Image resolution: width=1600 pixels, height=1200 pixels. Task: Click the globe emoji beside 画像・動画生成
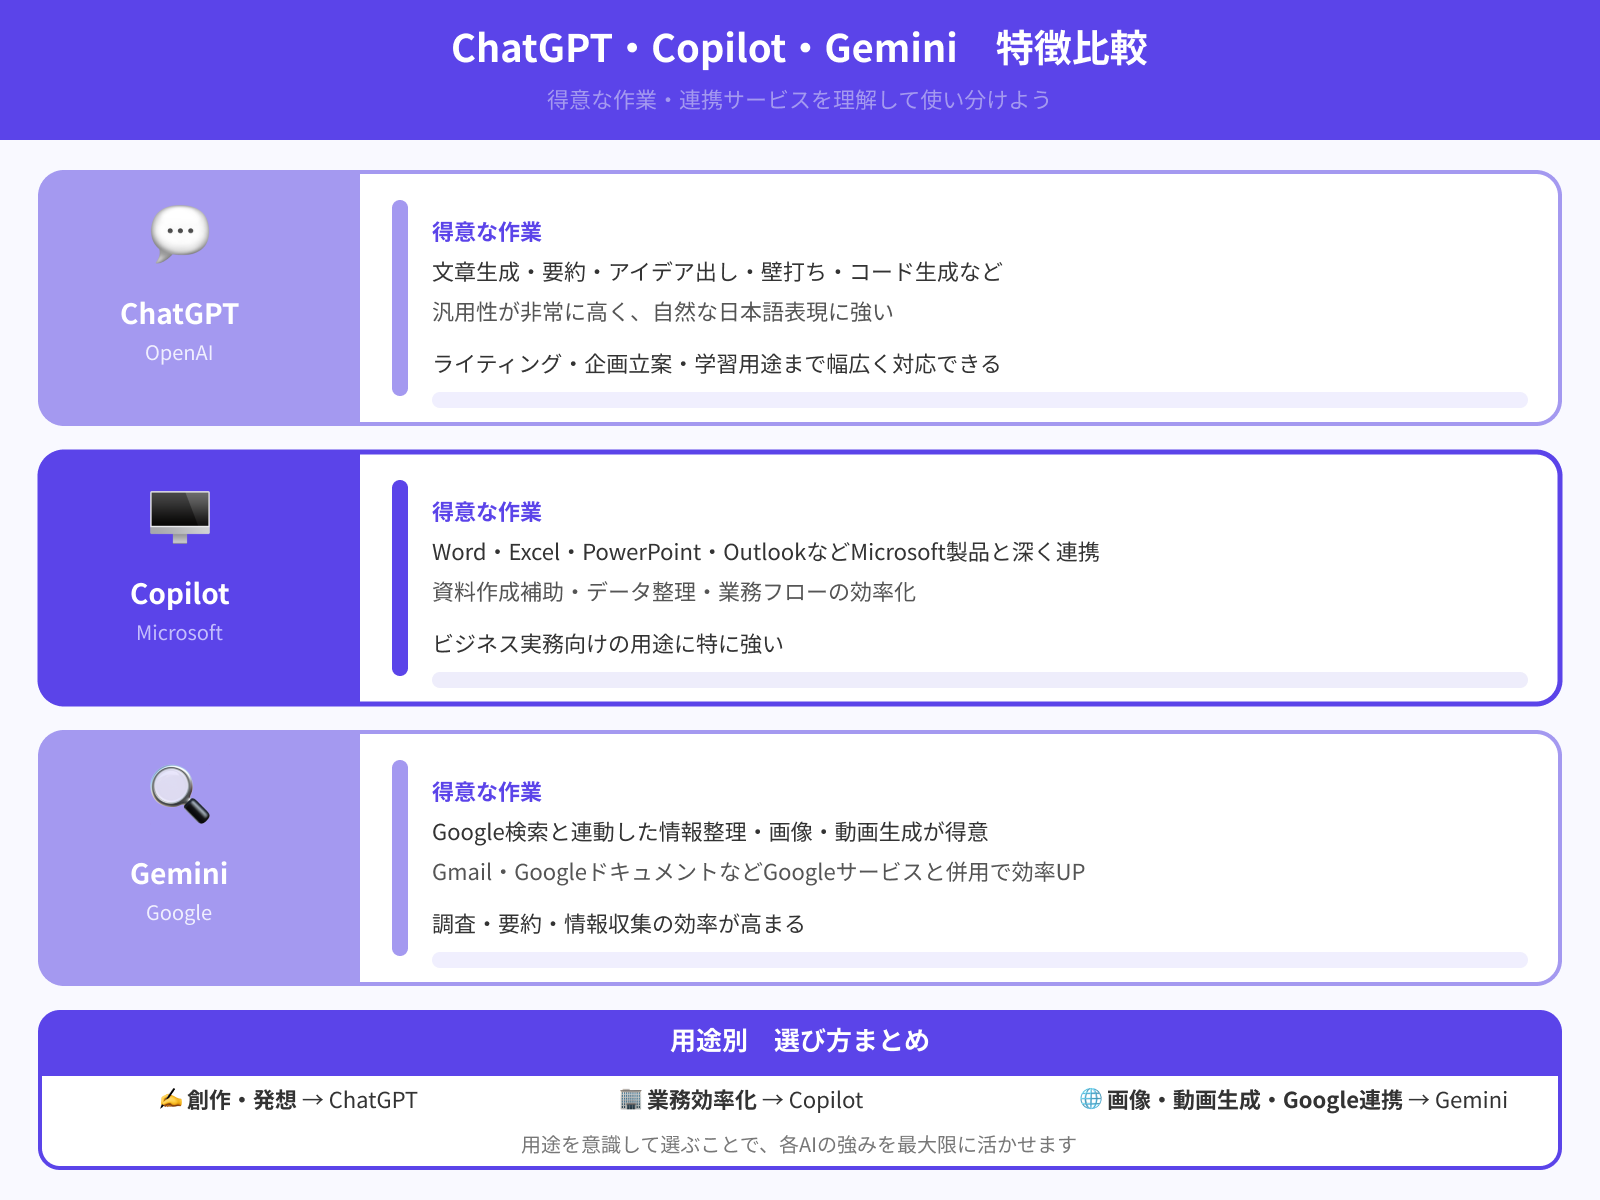pyautogui.click(x=1090, y=1099)
